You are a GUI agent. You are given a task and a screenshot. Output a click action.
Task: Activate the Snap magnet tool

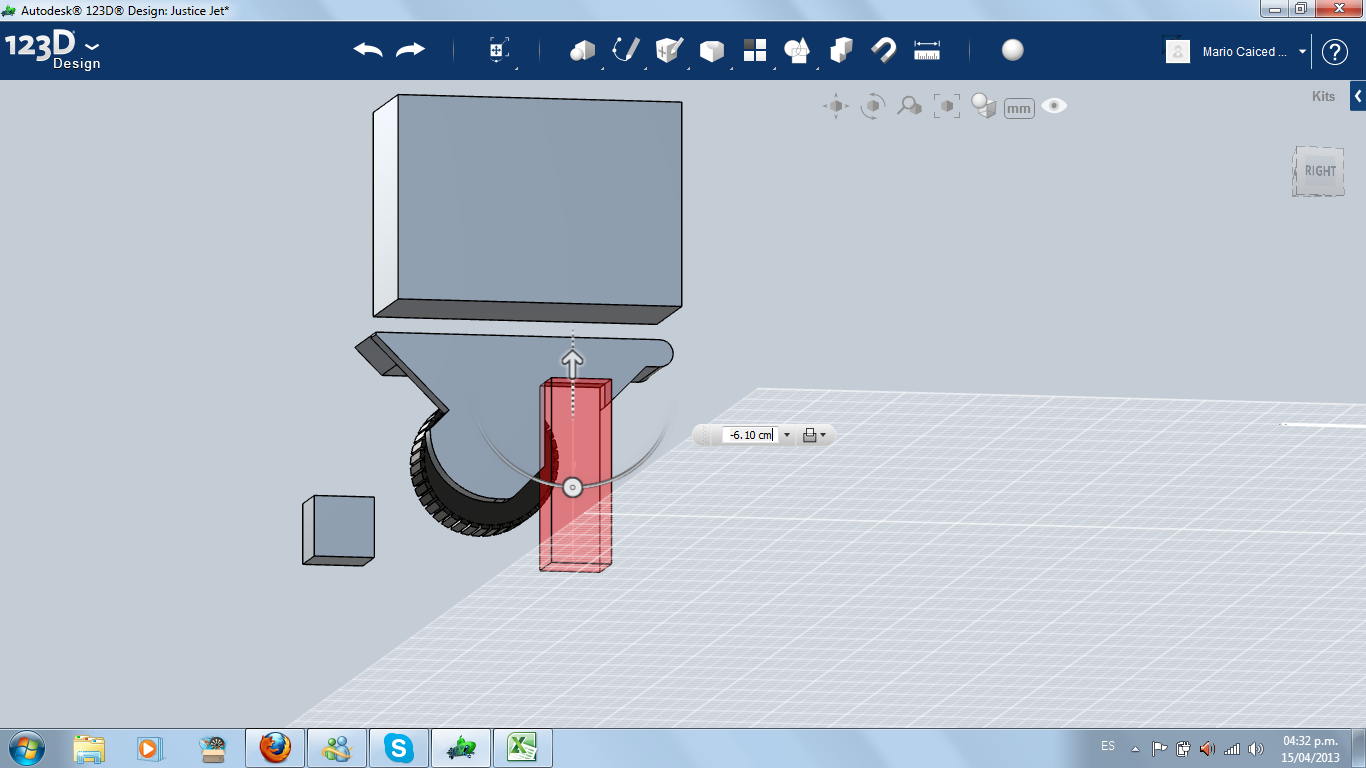tap(883, 50)
